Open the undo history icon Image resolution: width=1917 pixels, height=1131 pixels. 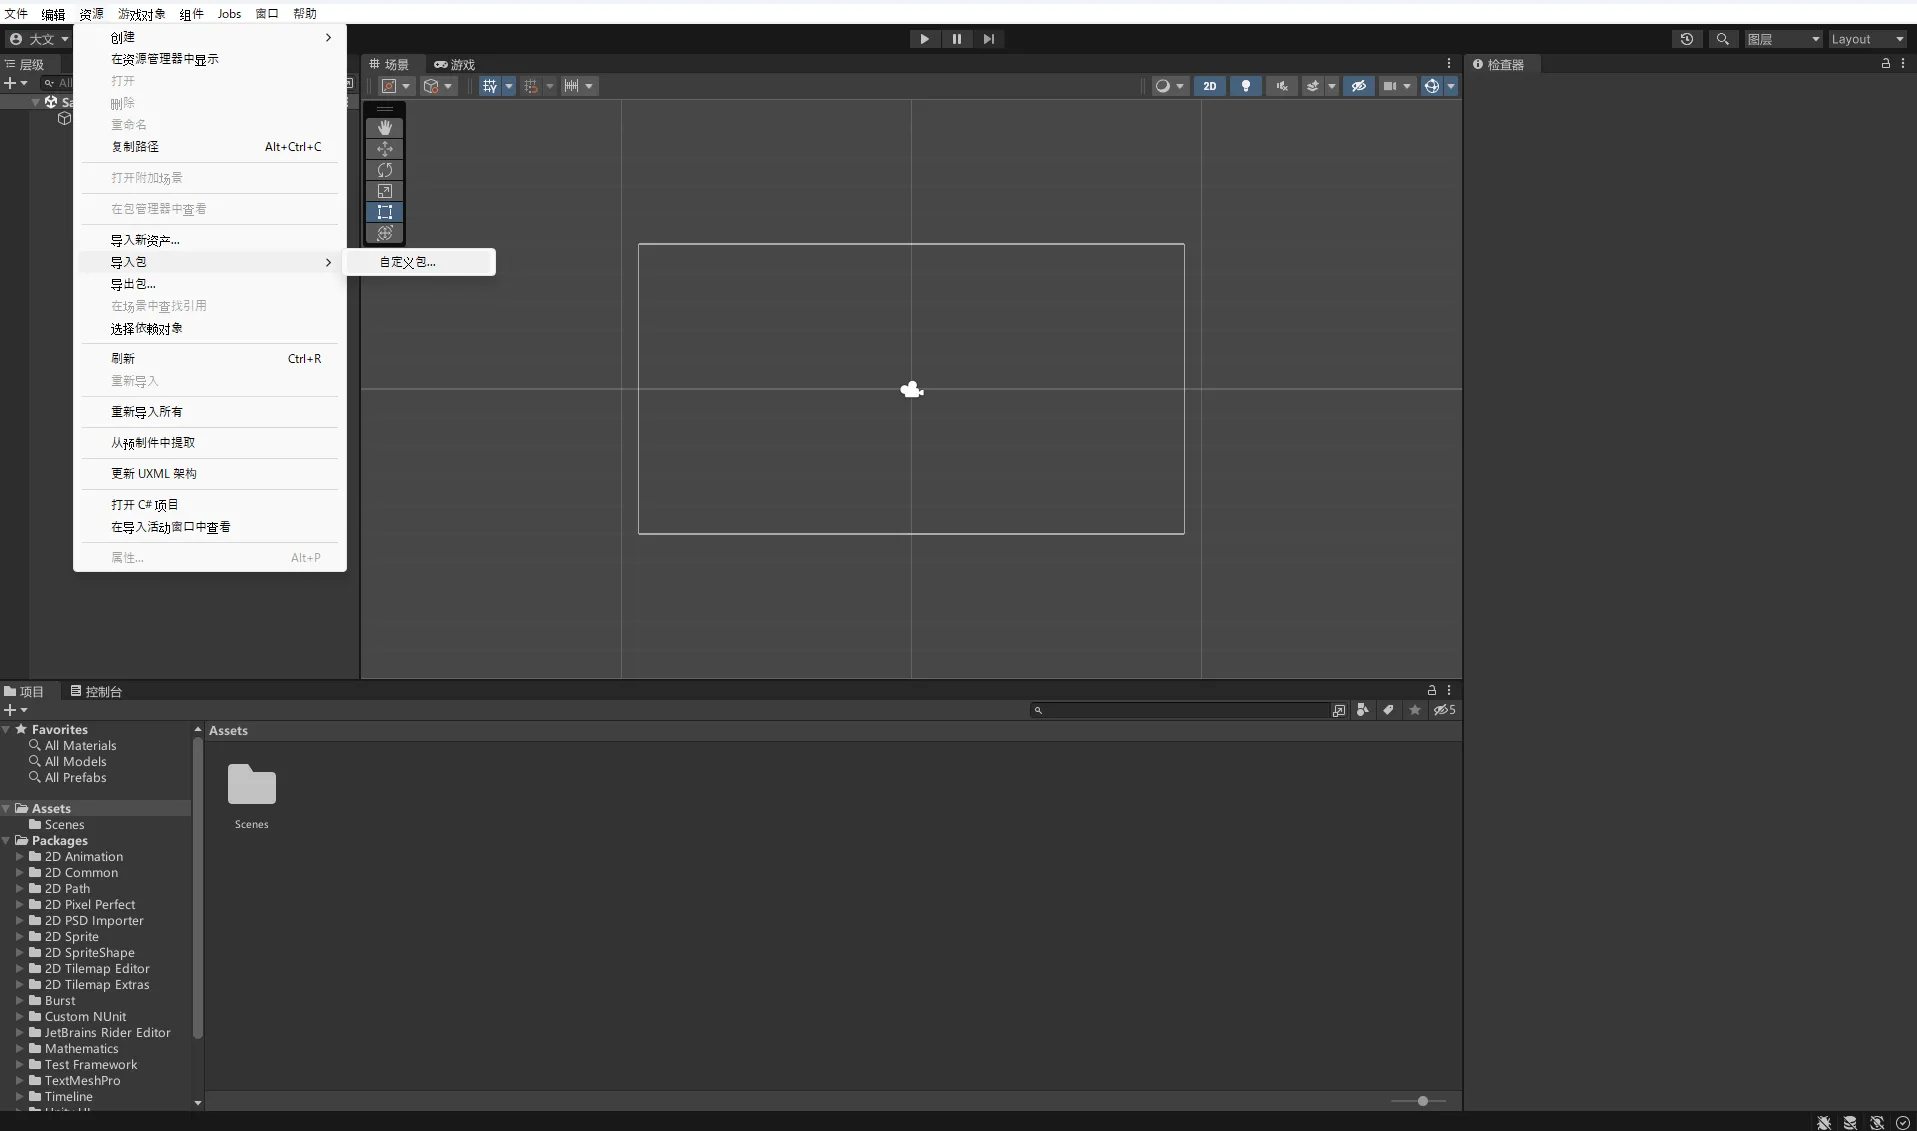(1687, 39)
